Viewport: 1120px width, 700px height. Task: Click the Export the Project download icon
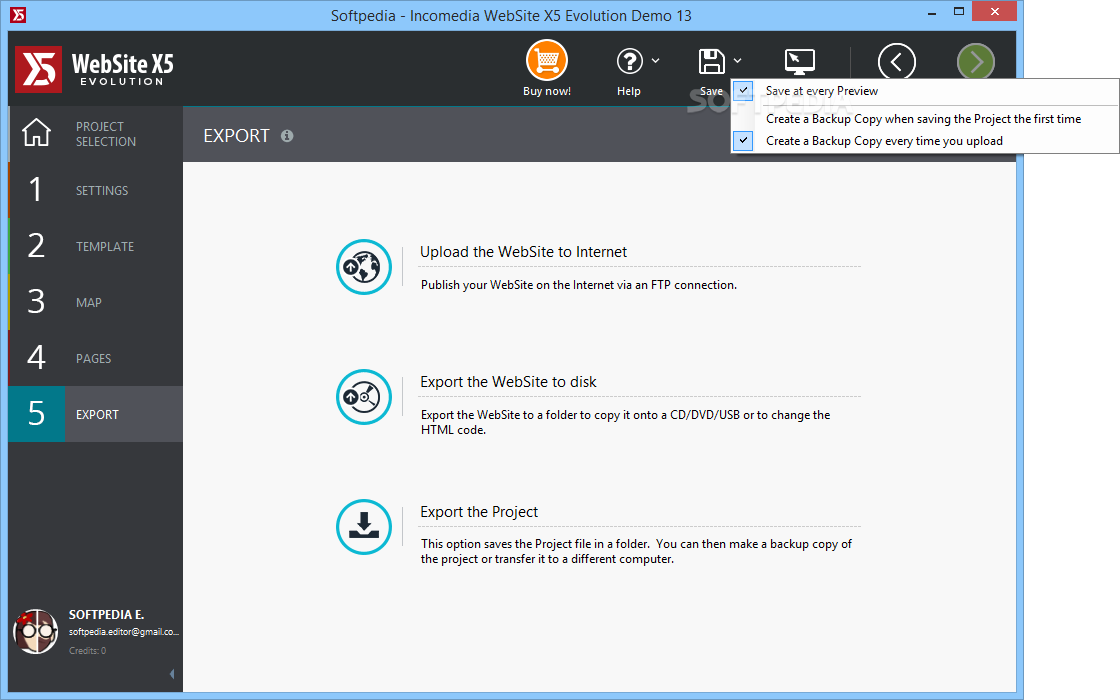click(x=364, y=527)
